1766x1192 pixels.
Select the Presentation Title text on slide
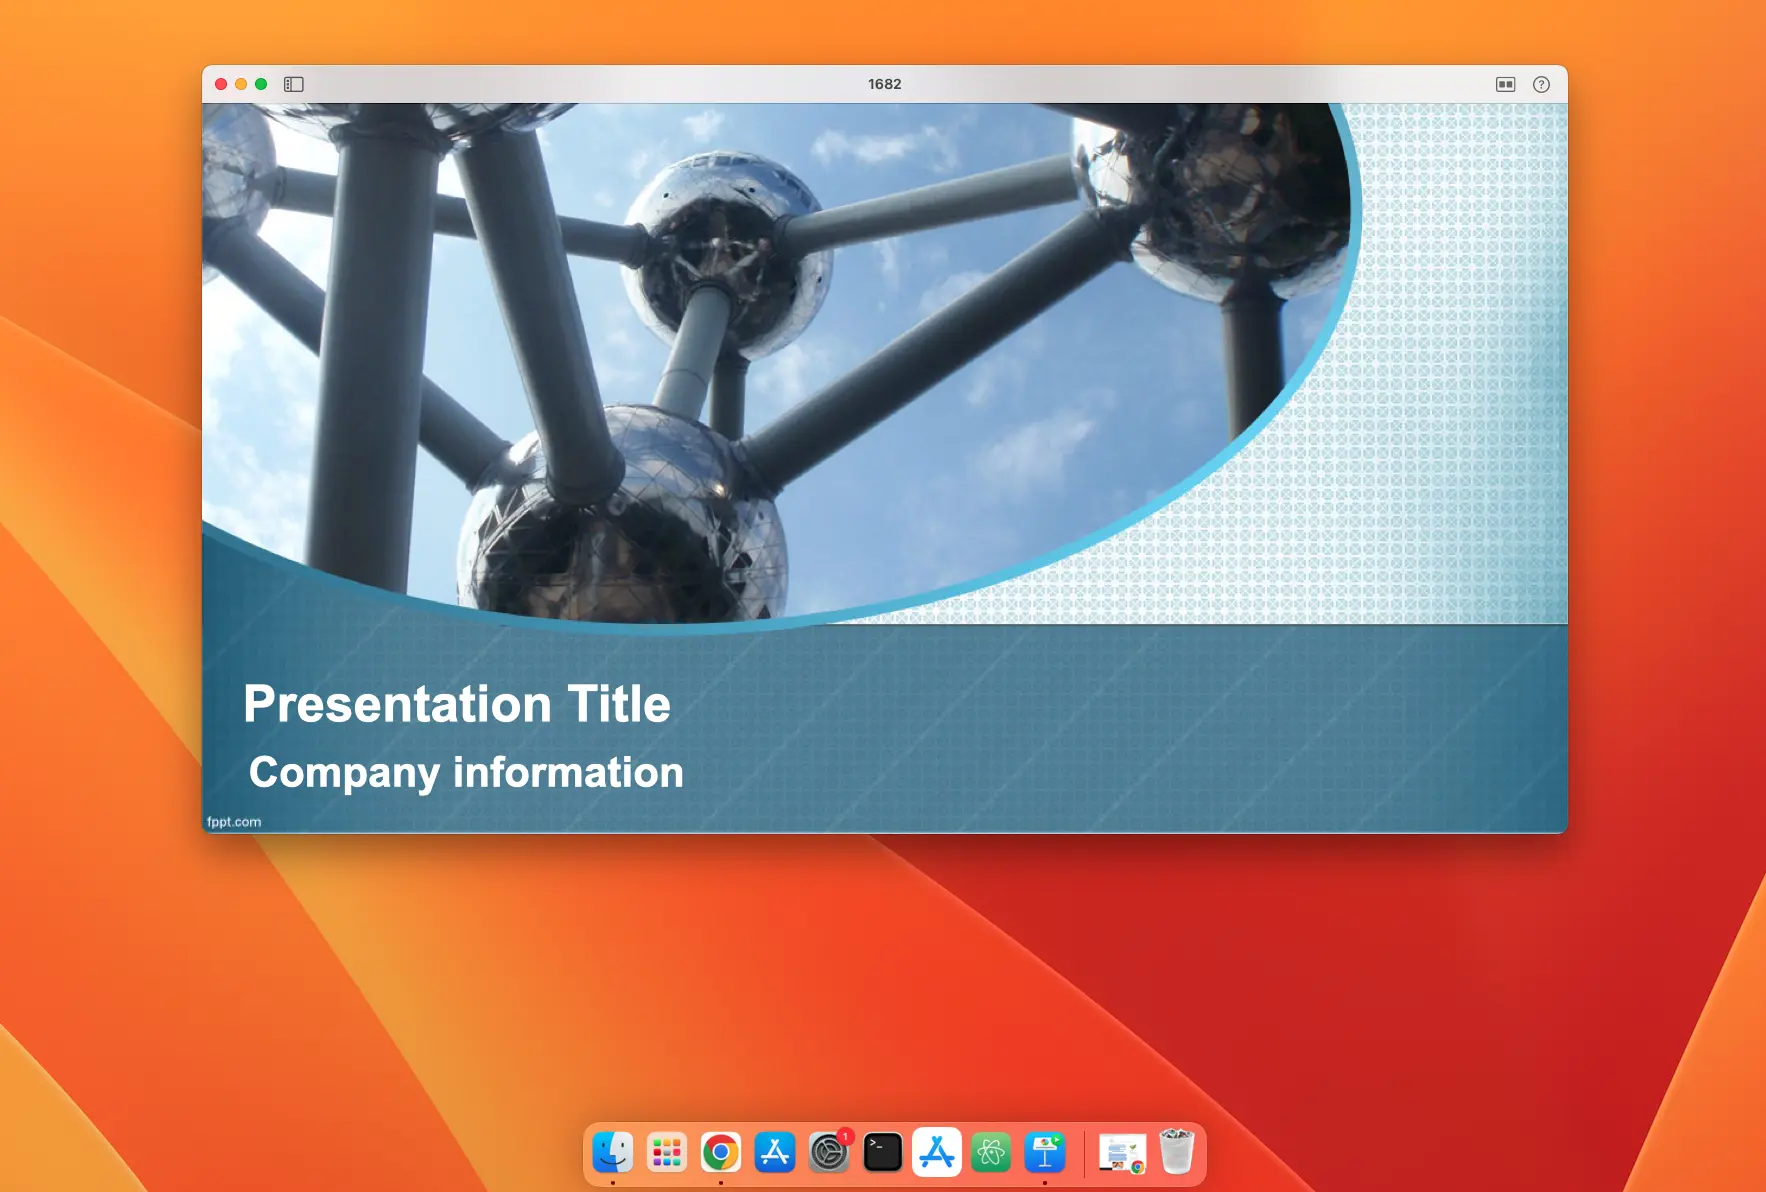457,704
